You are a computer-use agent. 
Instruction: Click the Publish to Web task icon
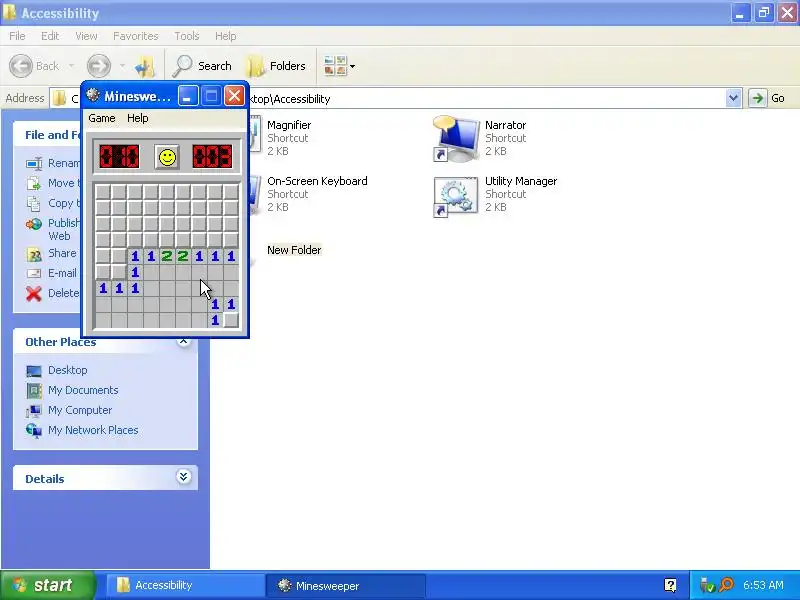tap(34, 224)
